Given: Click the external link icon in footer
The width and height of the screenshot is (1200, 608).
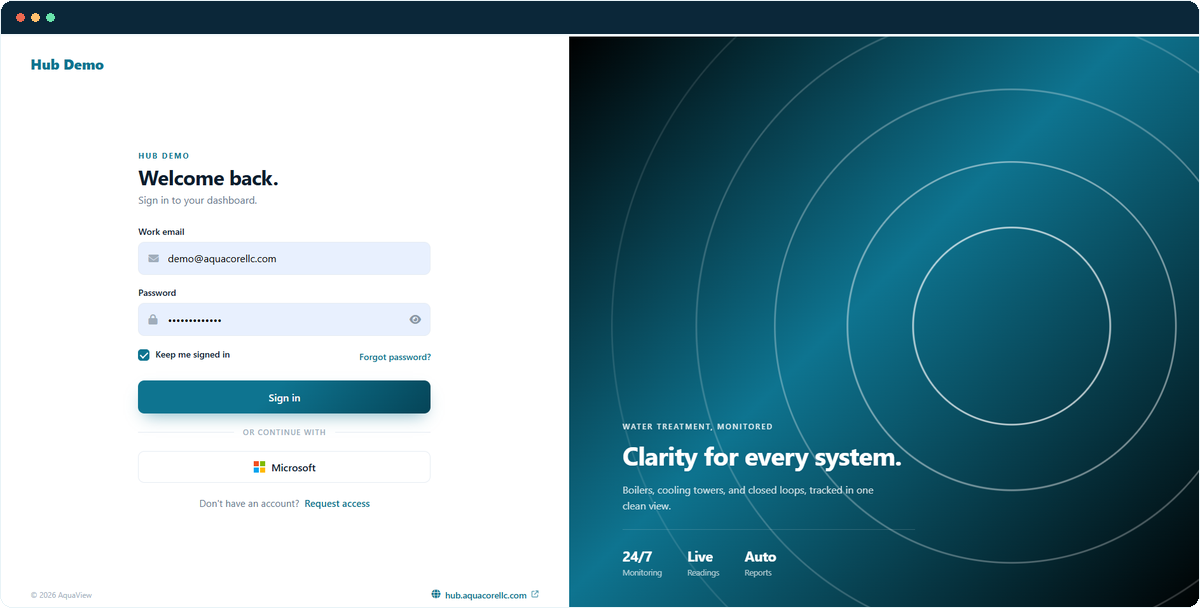Looking at the screenshot, I should pyautogui.click(x=535, y=594).
